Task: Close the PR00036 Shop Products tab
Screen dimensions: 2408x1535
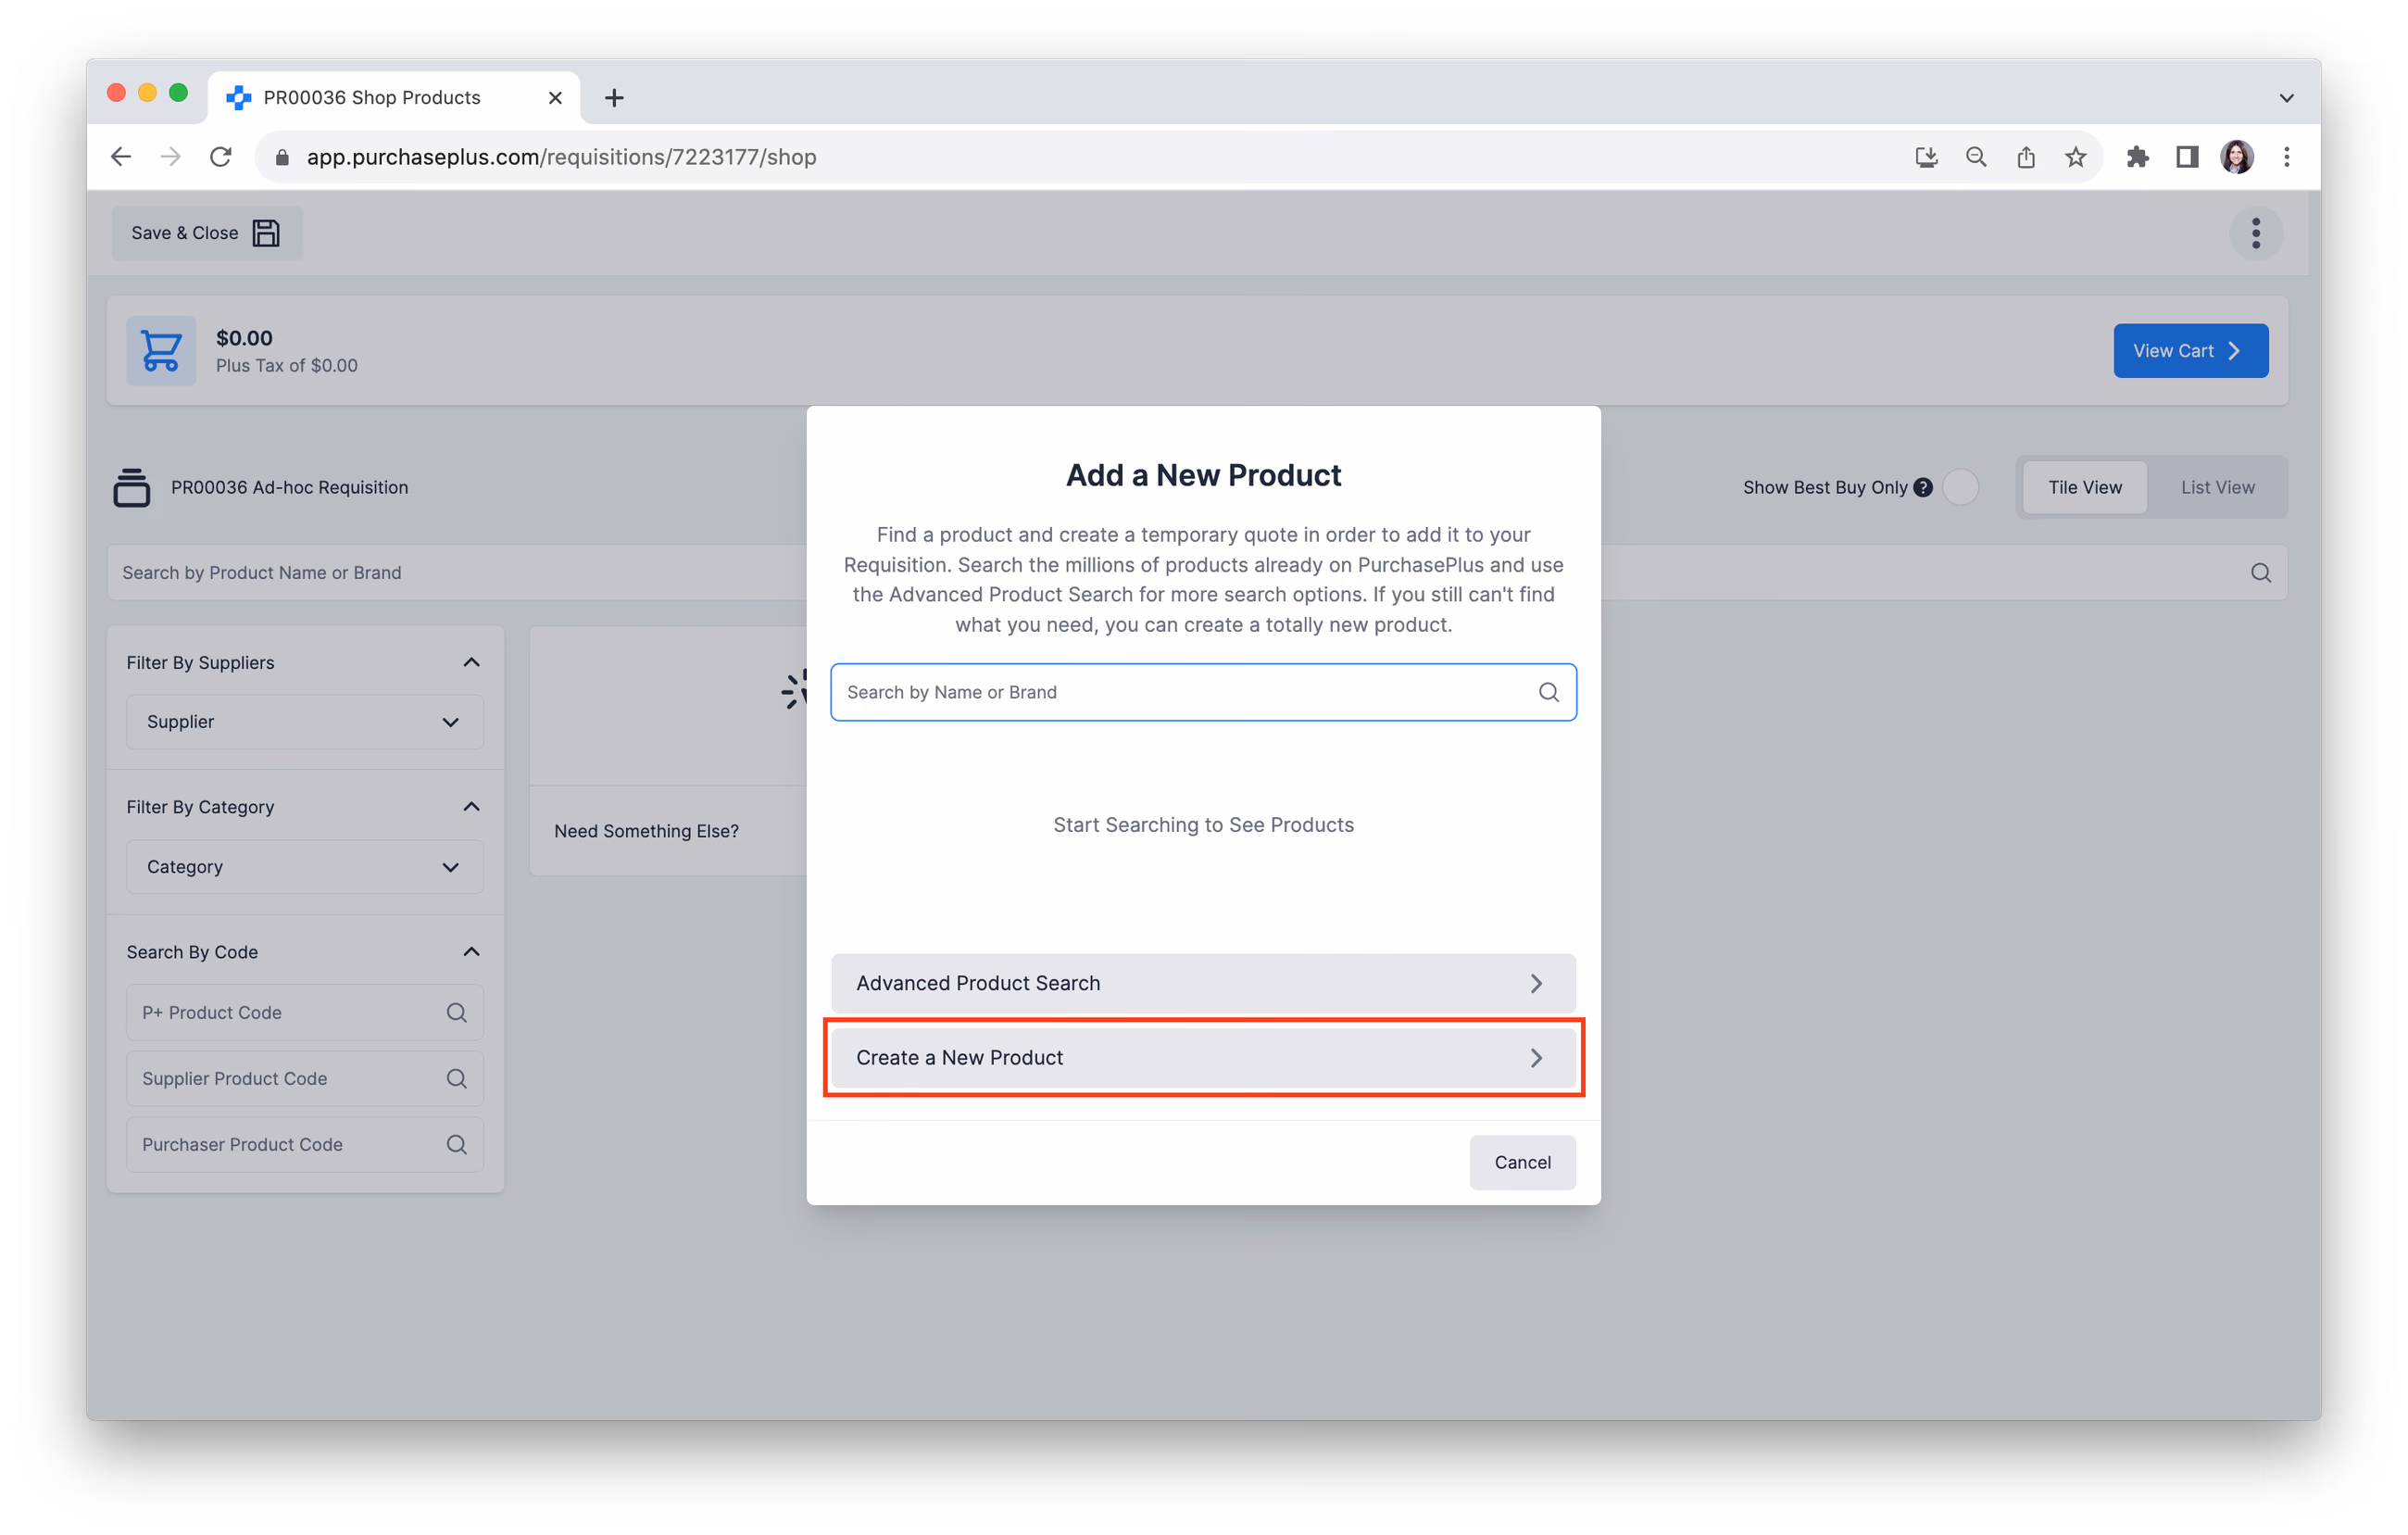Action: tap(555, 97)
